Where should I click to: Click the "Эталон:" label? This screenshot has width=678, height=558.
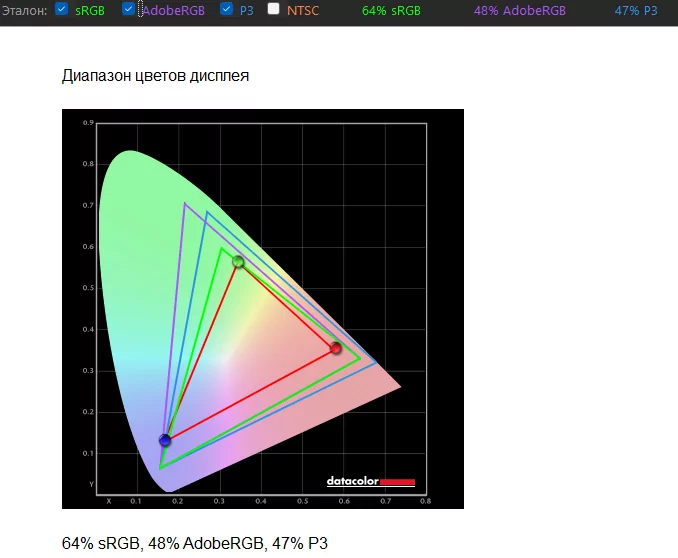coord(24,11)
